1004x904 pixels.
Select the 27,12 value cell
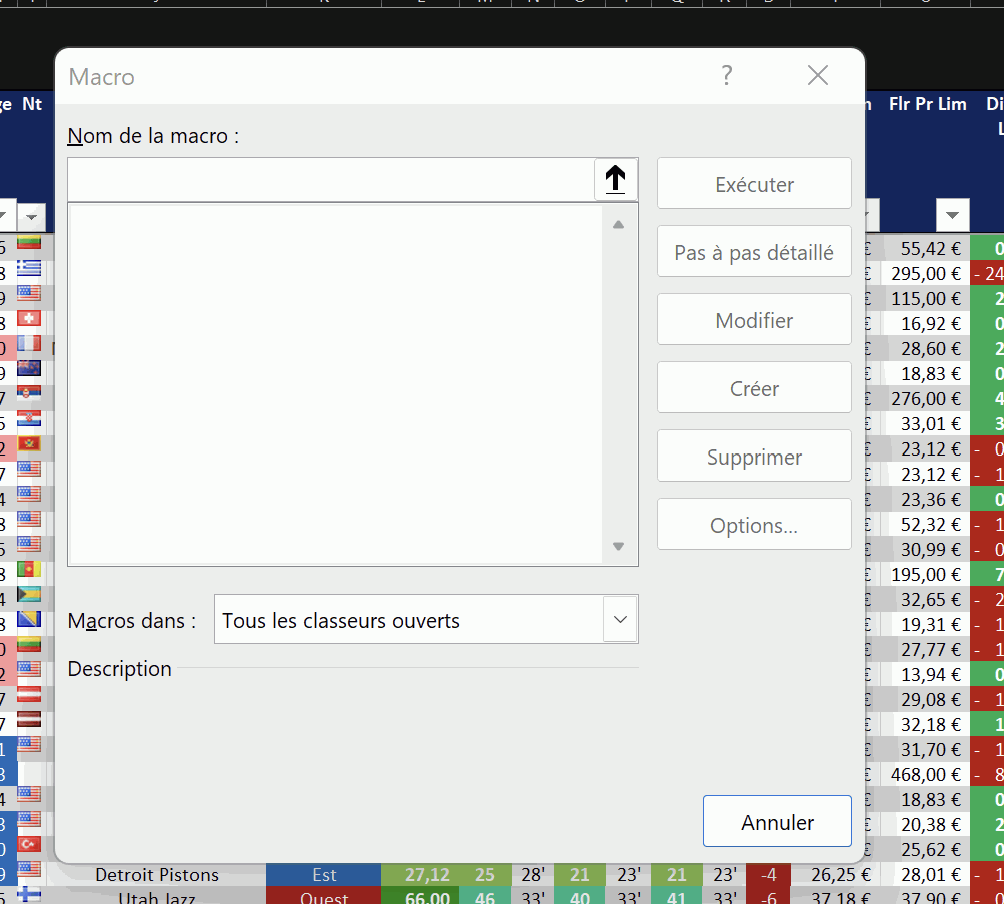[421, 875]
